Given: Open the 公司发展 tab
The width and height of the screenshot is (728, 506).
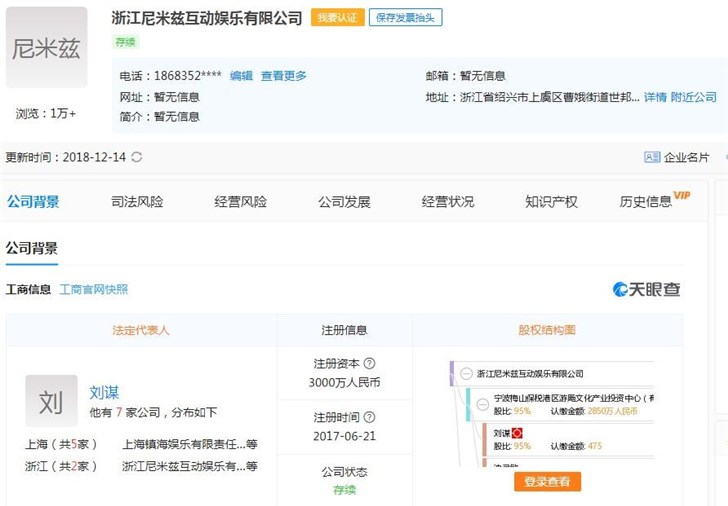Looking at the screenshot, I should pyautogui.click(x=344, y=202).
